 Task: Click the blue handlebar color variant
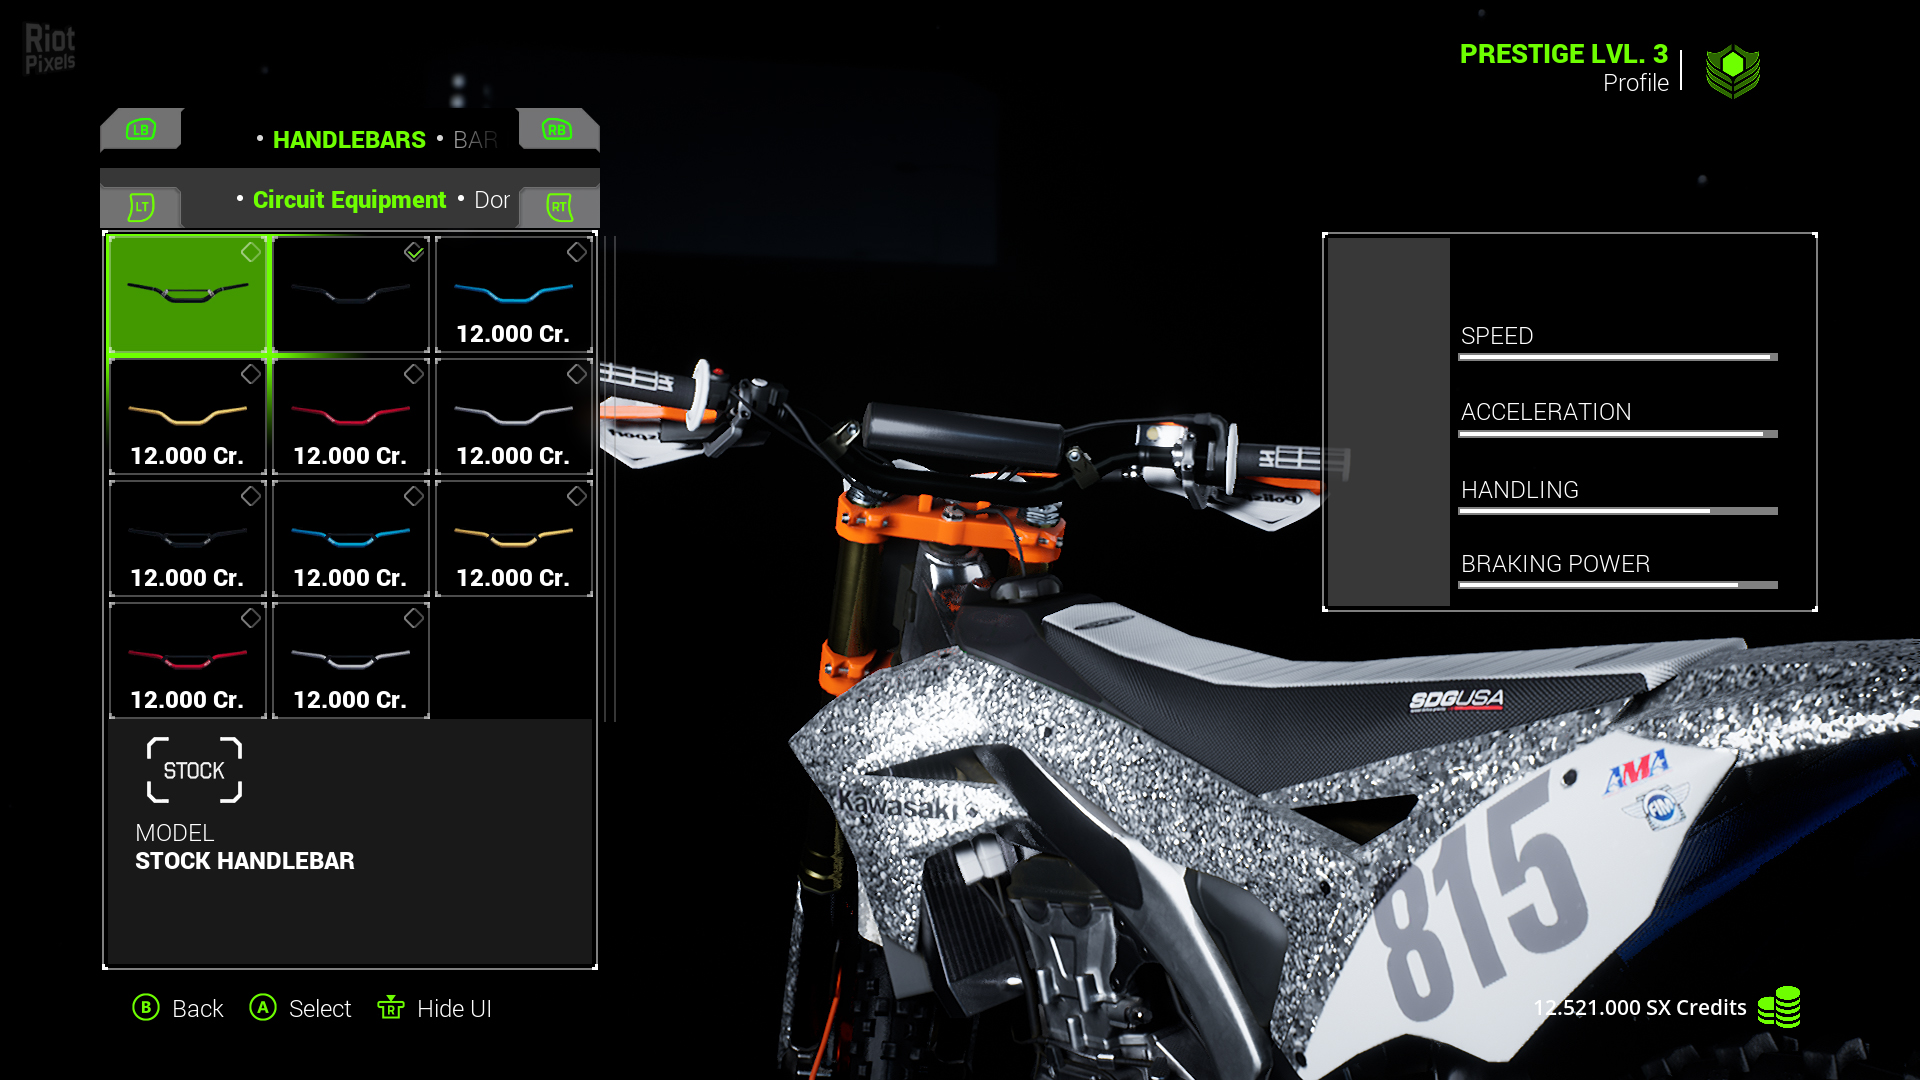coord(513,290)
